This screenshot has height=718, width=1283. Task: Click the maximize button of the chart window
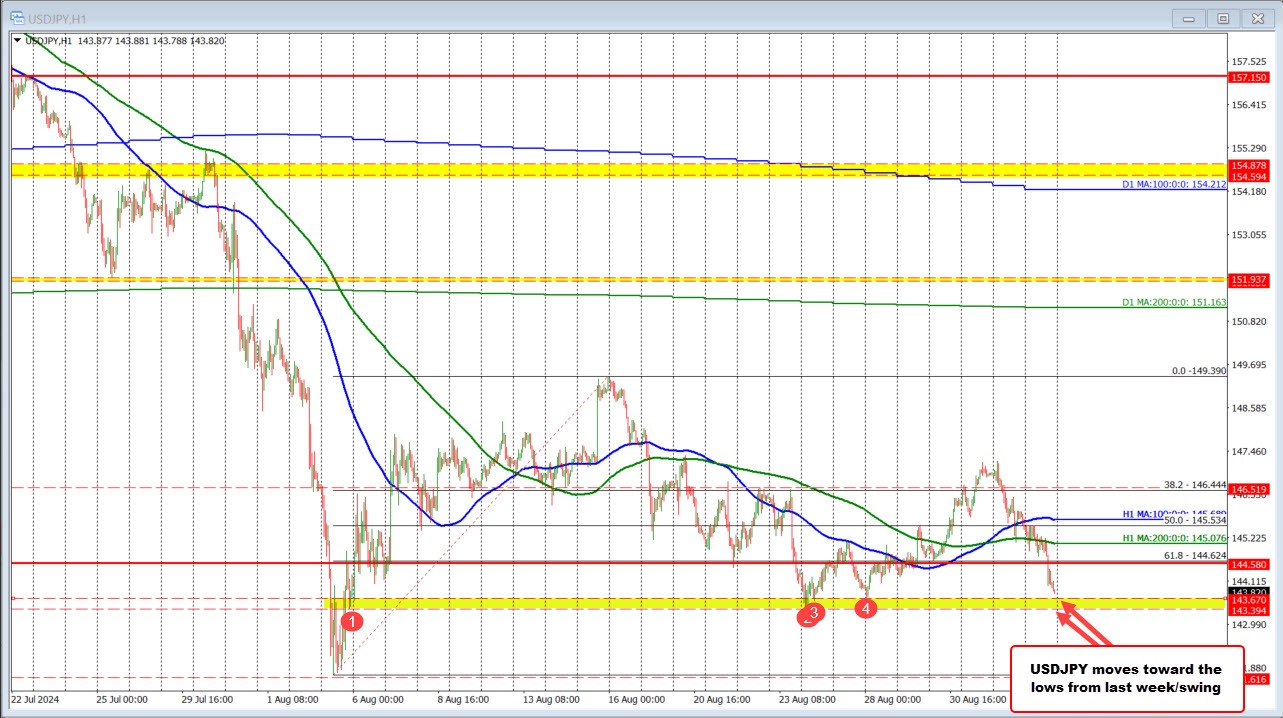[x=1224, y=18]
